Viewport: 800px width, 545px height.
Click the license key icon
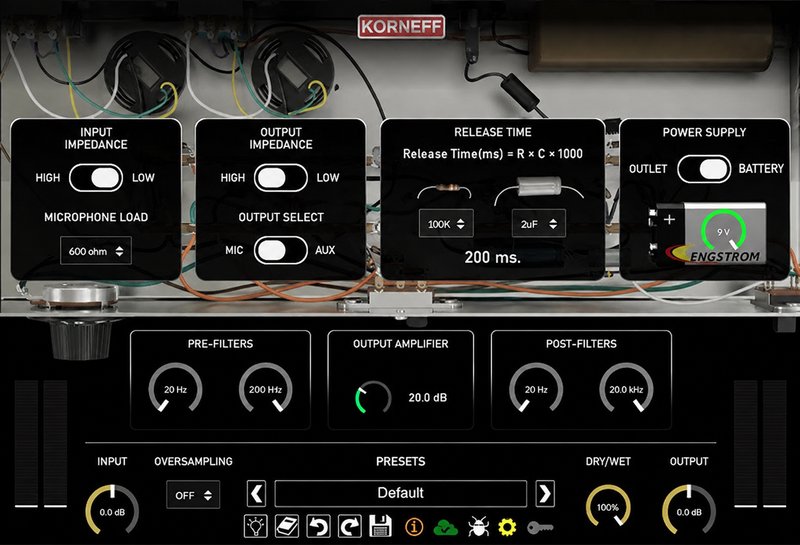[x=540, y=527]
